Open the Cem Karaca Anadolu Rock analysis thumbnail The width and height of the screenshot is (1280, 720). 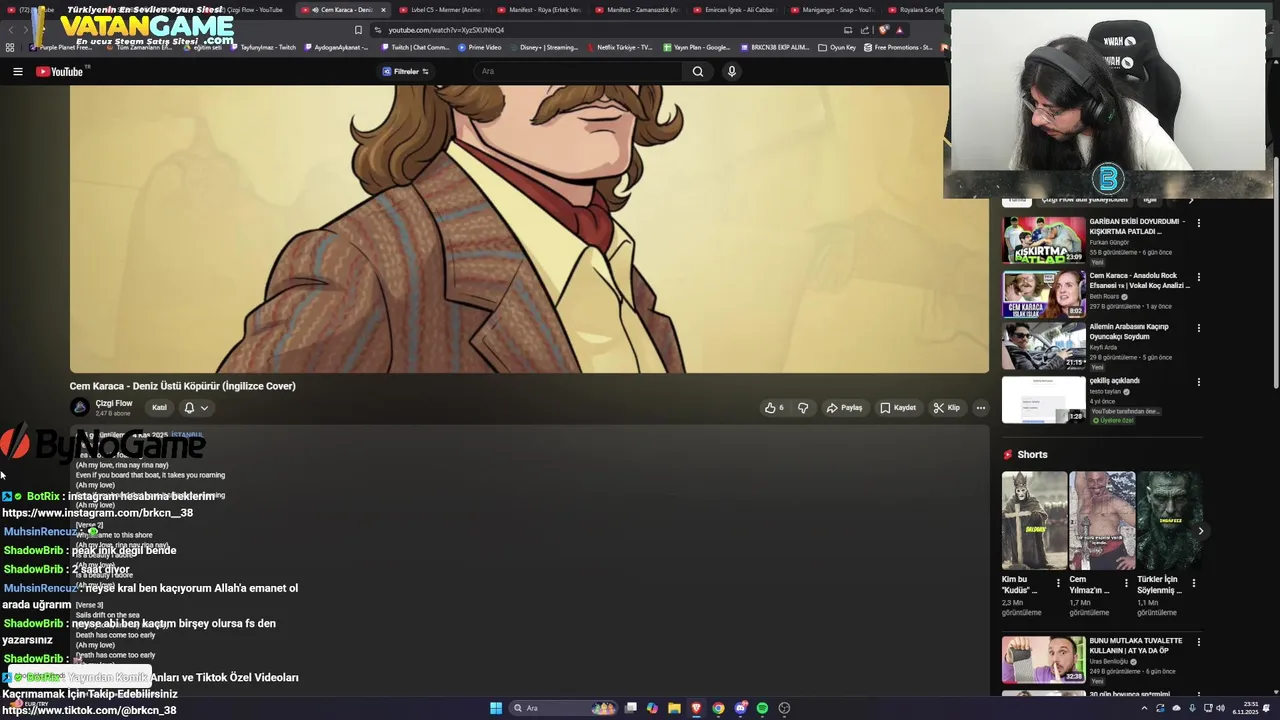(1044, 294)
